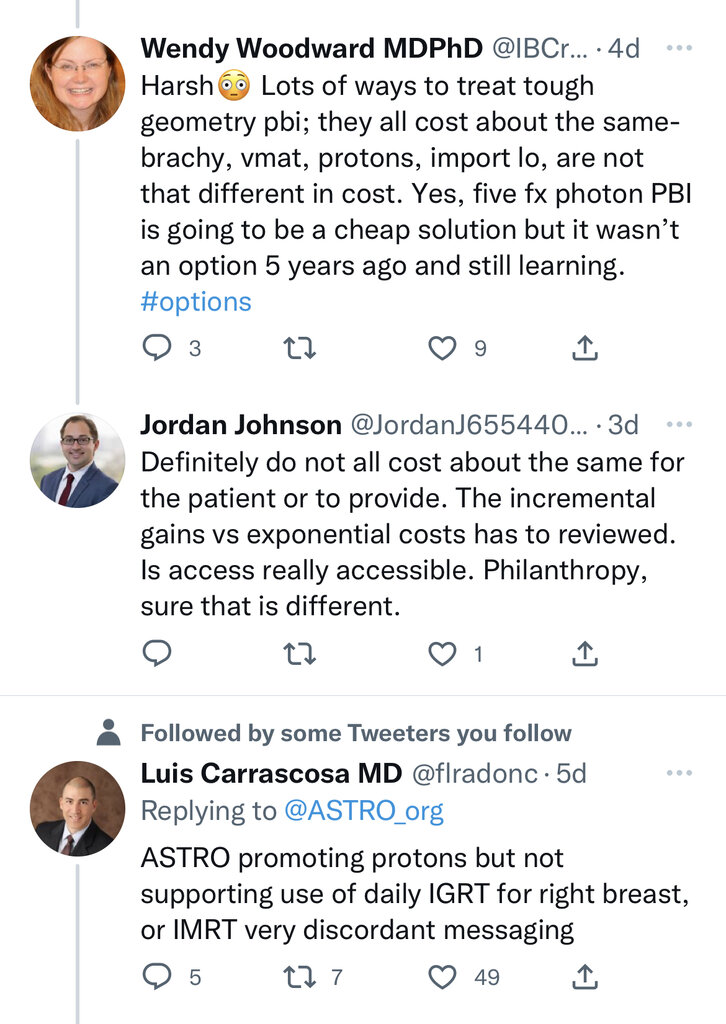
Task: Retweet Luis Carrascosa's tweet
Action: [x=298, y=976]
